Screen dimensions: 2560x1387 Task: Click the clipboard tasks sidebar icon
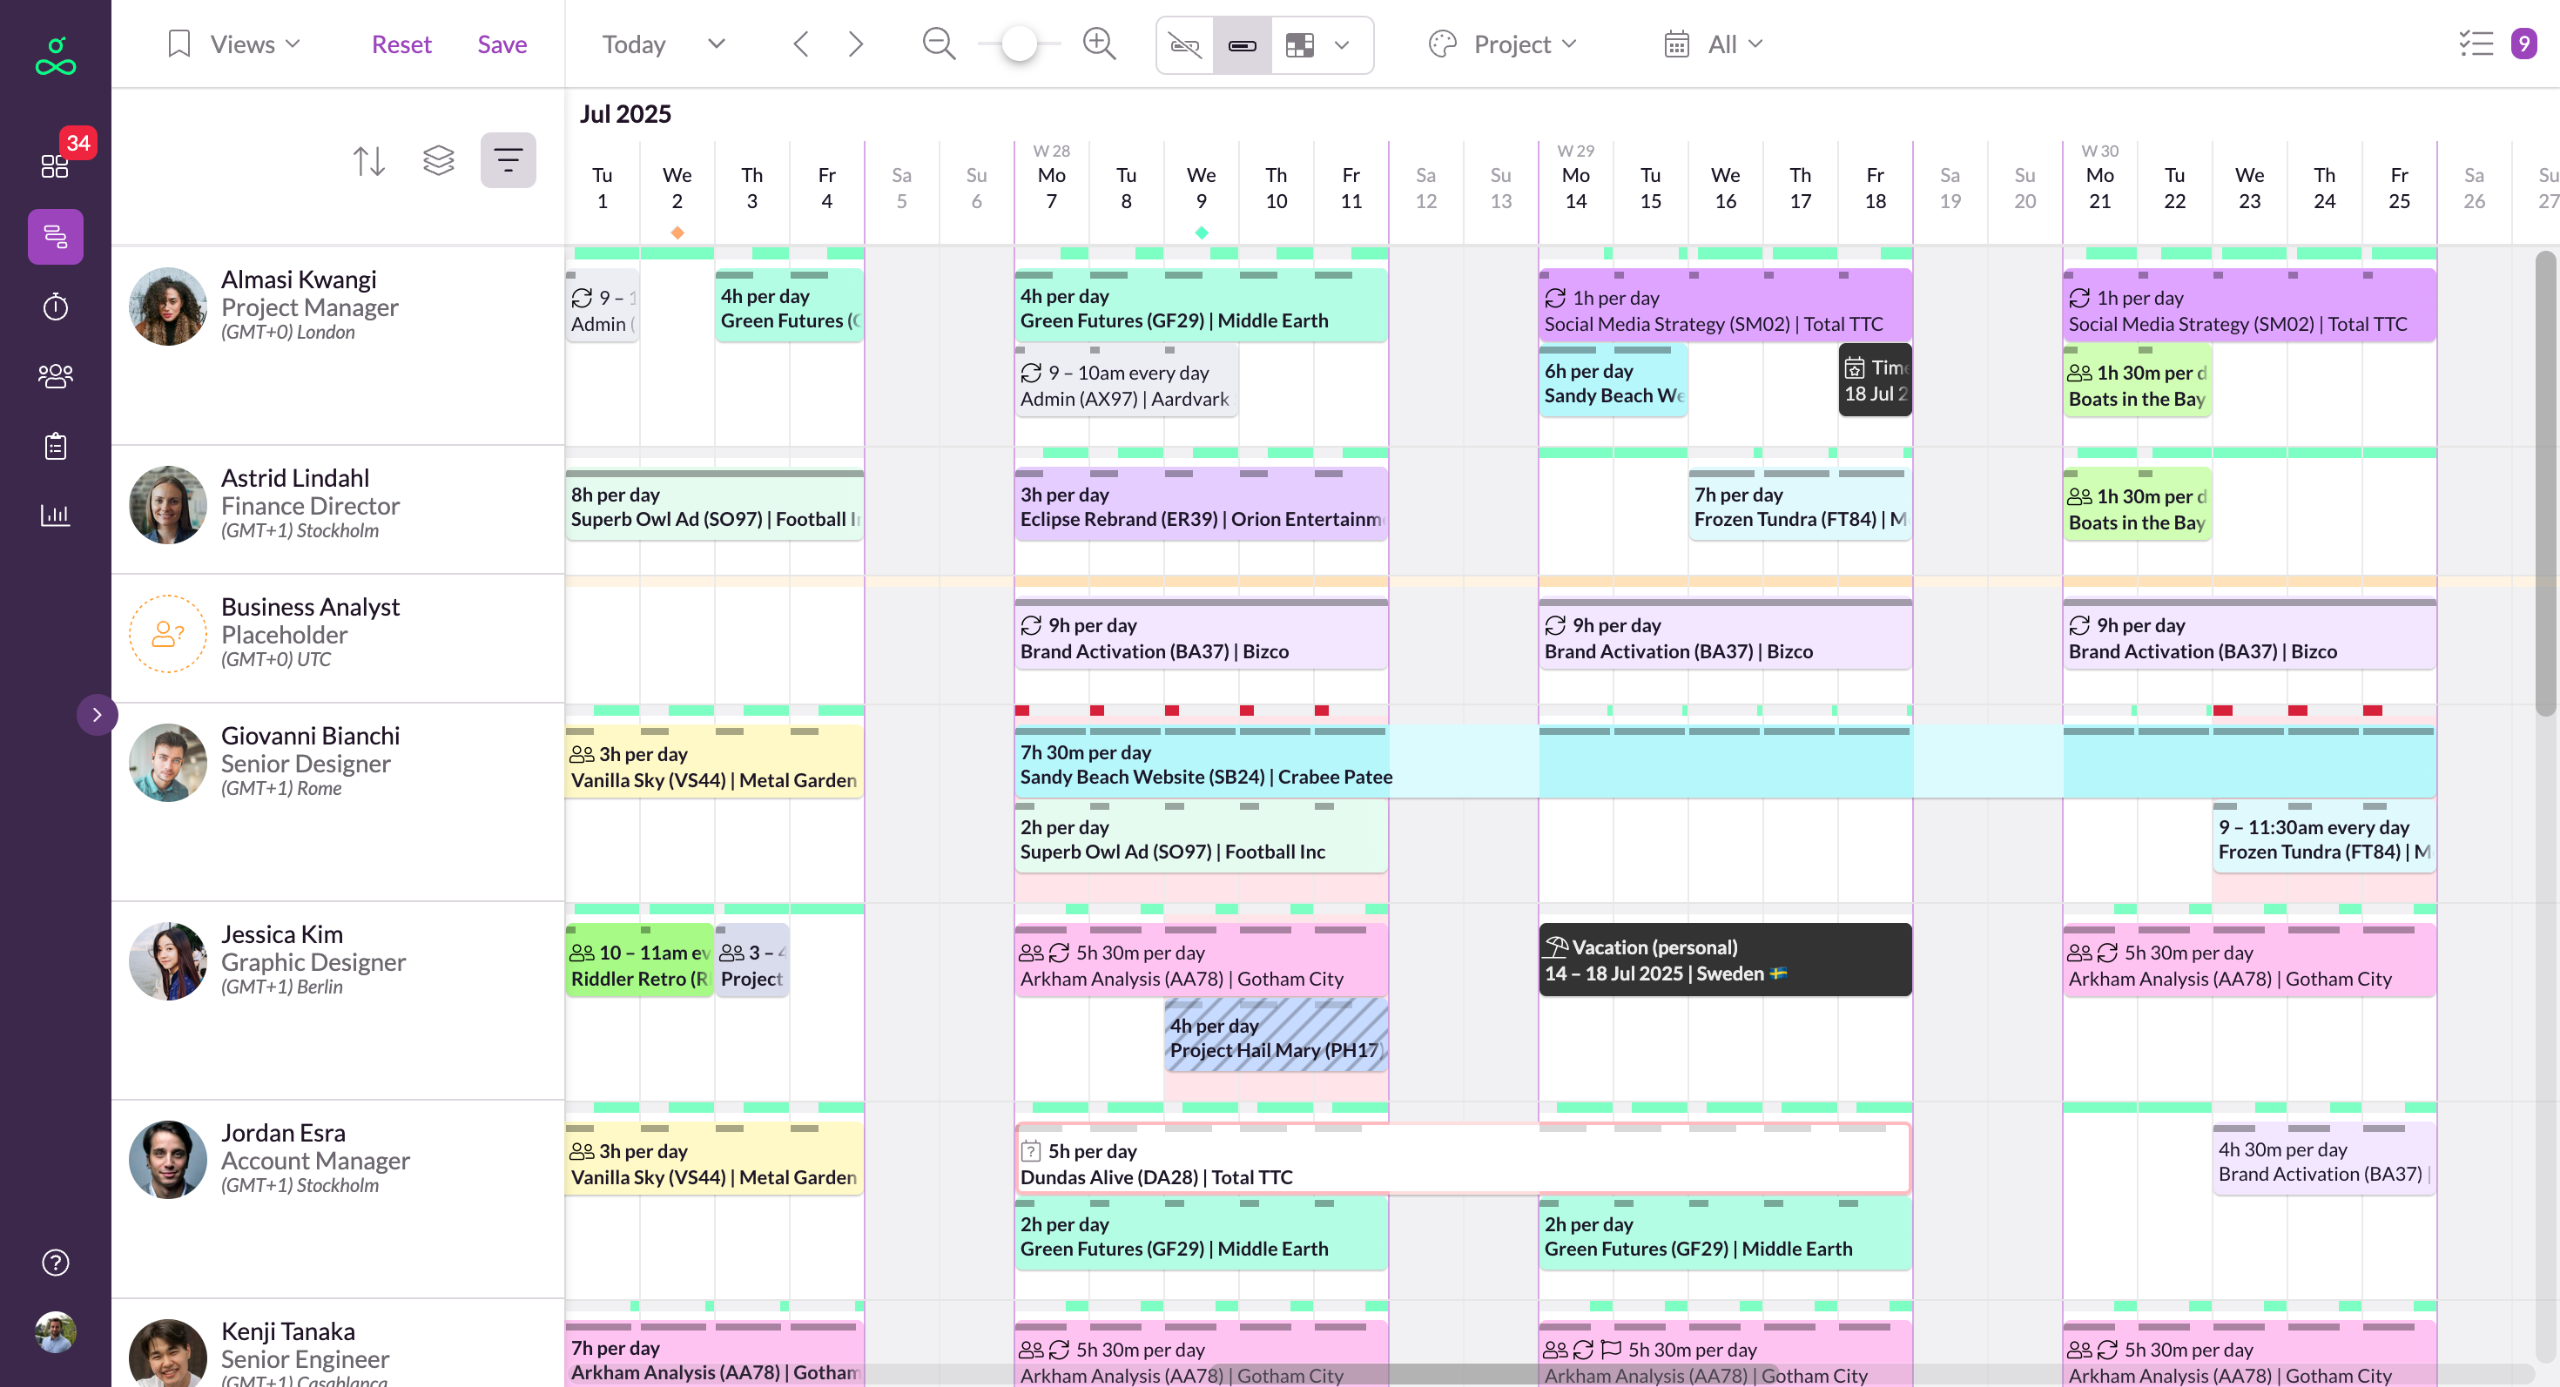coord(55,446)
